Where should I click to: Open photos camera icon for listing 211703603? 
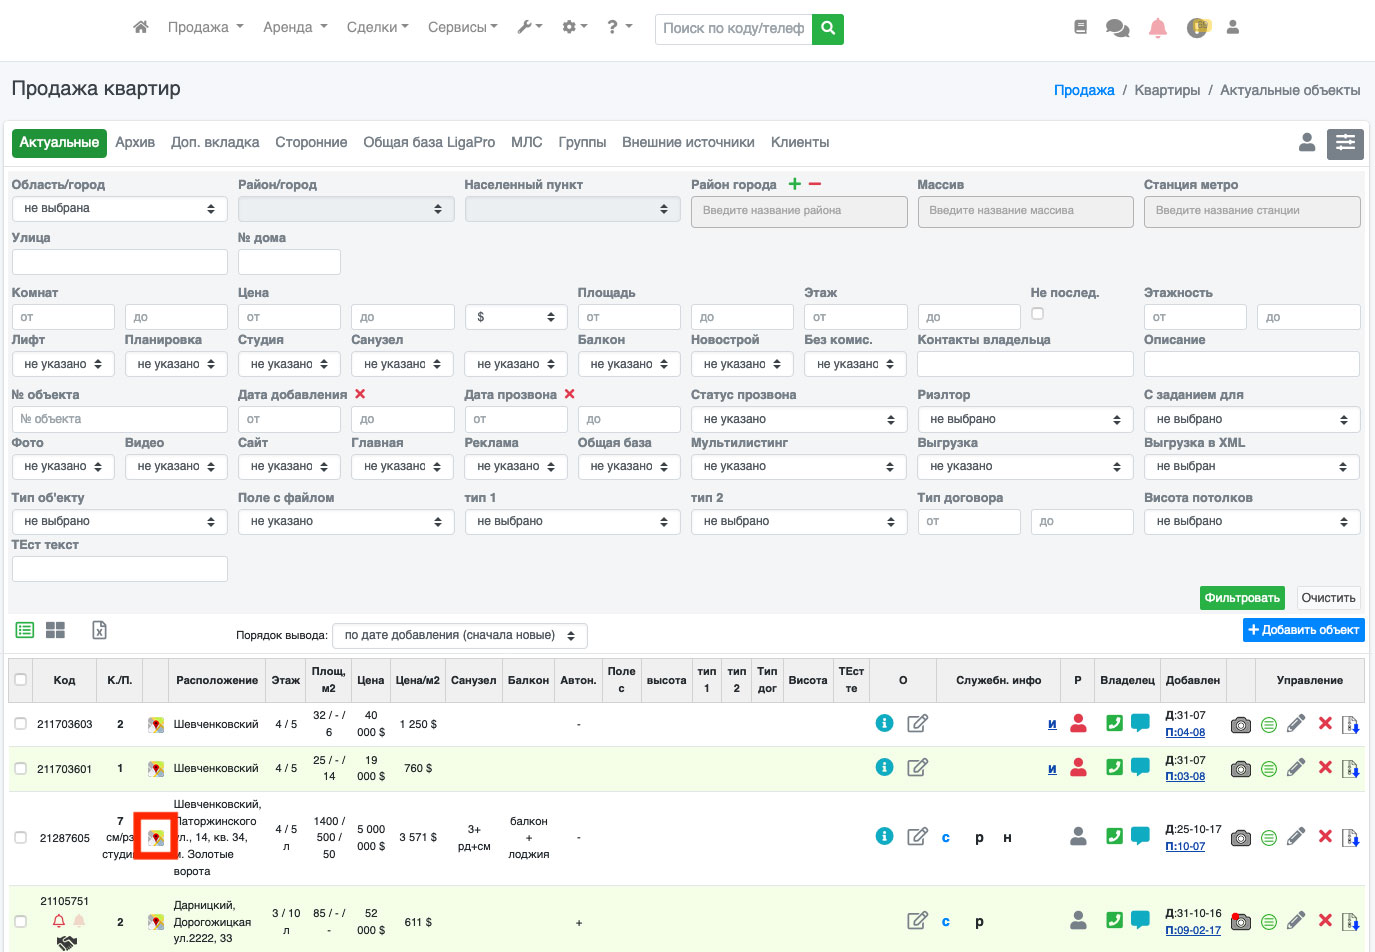[1240, 725]
